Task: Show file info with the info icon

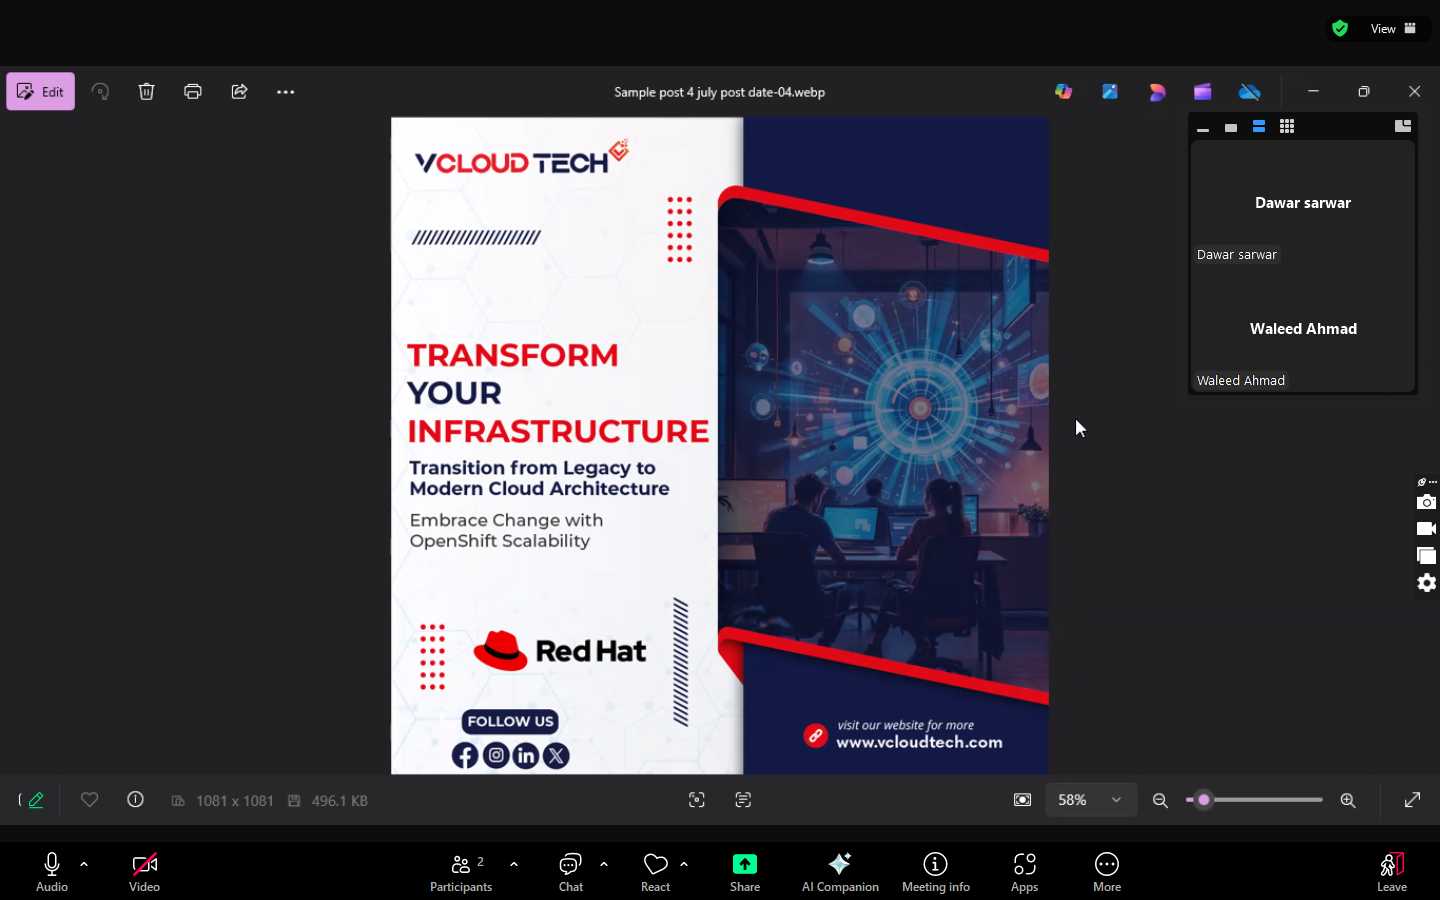Action: (136, 800)
